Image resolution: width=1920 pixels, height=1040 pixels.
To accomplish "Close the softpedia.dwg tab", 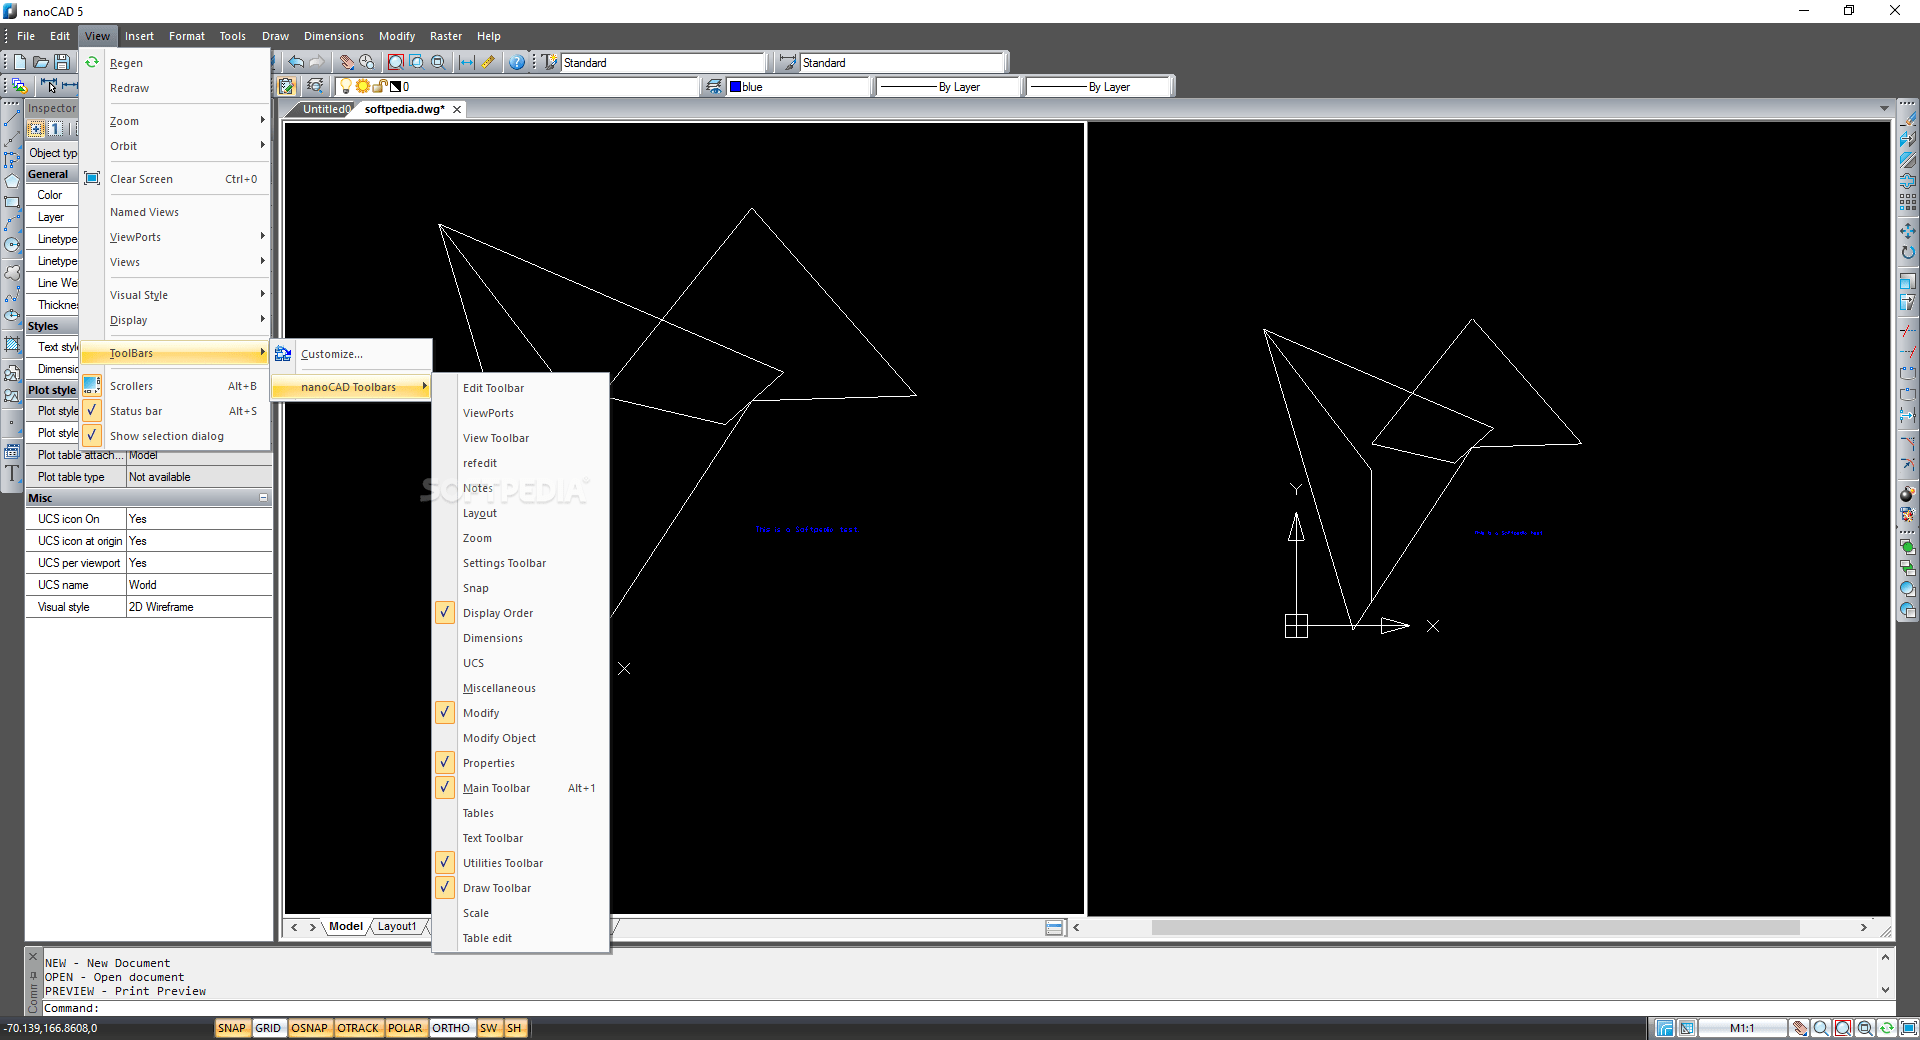I will (457, 110).
